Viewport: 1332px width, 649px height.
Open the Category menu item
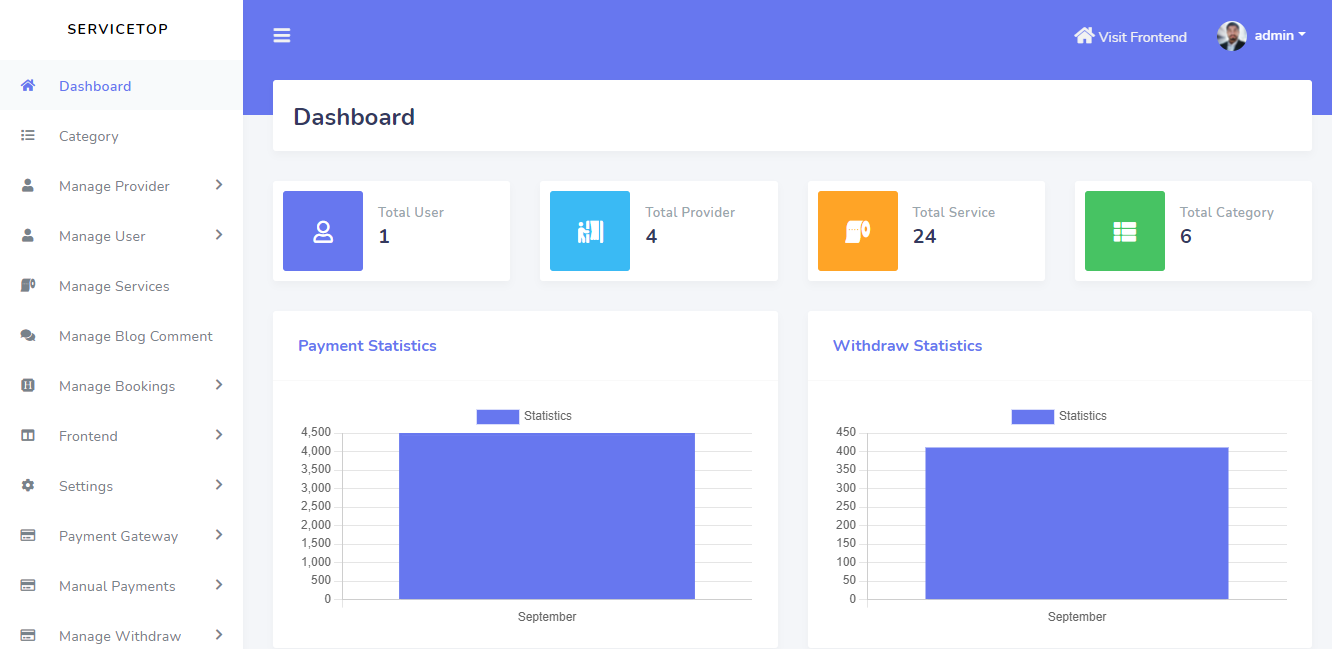(x=89, y=136)
